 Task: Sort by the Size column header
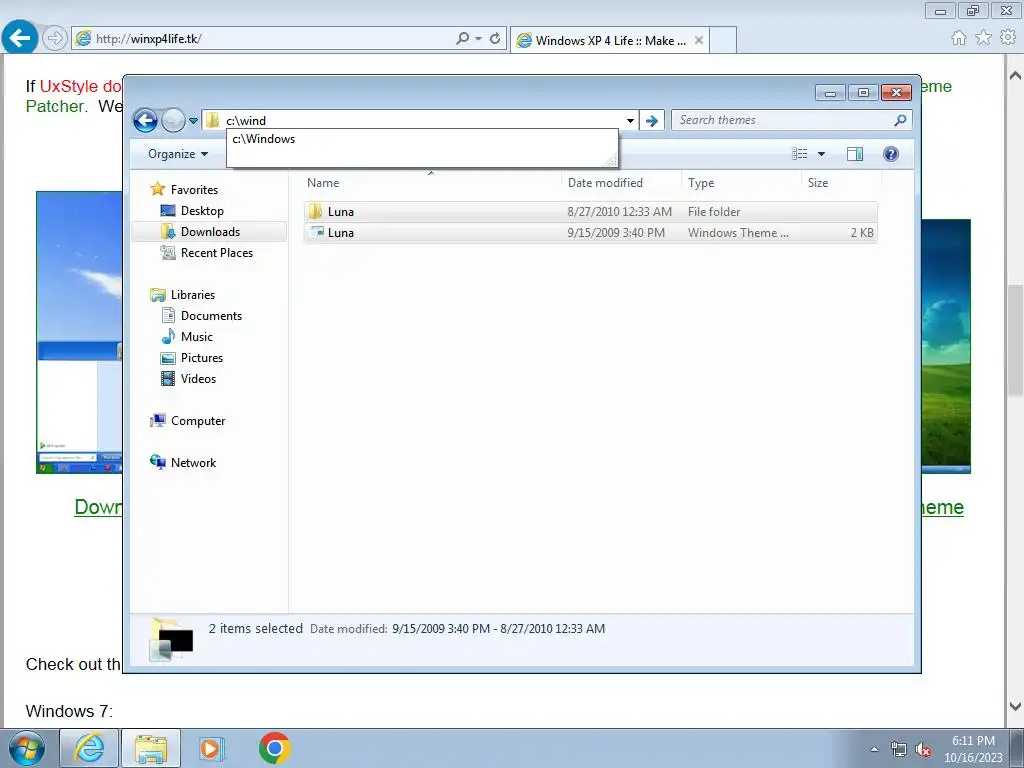841,183
